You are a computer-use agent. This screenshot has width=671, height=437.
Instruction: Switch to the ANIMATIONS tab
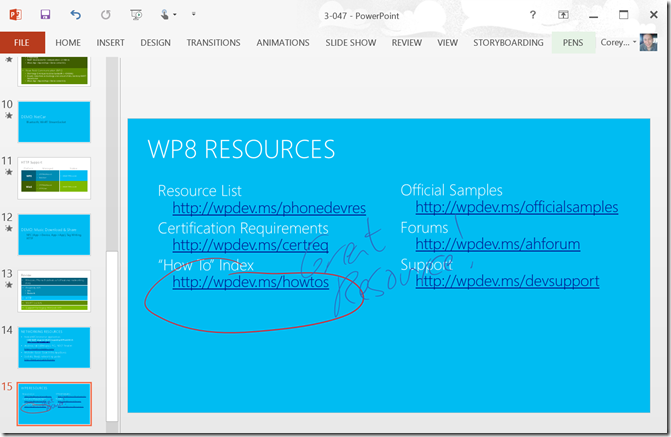point(283,43)
